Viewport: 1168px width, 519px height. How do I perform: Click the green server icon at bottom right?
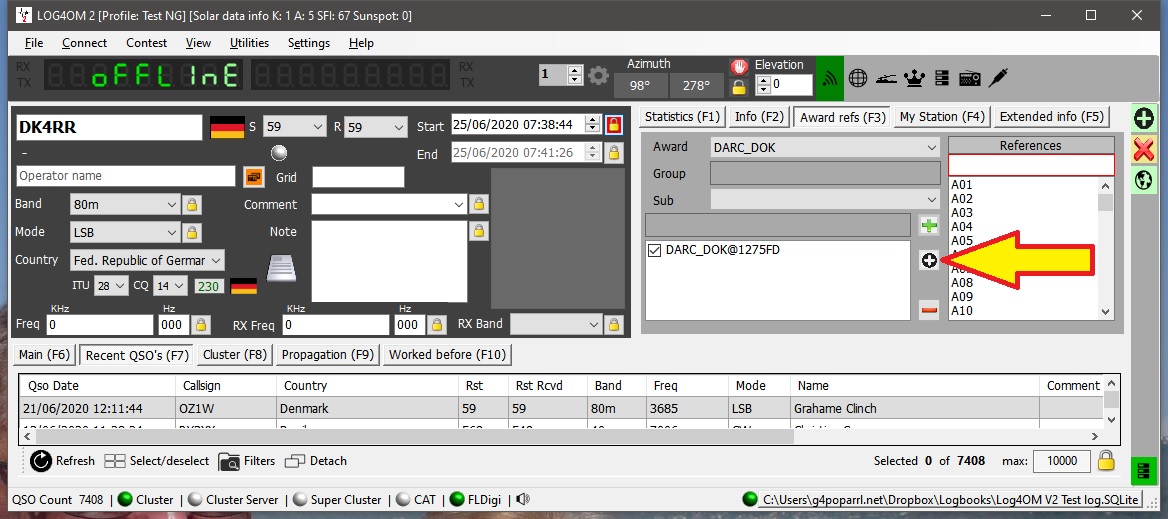coord(1141,472)
